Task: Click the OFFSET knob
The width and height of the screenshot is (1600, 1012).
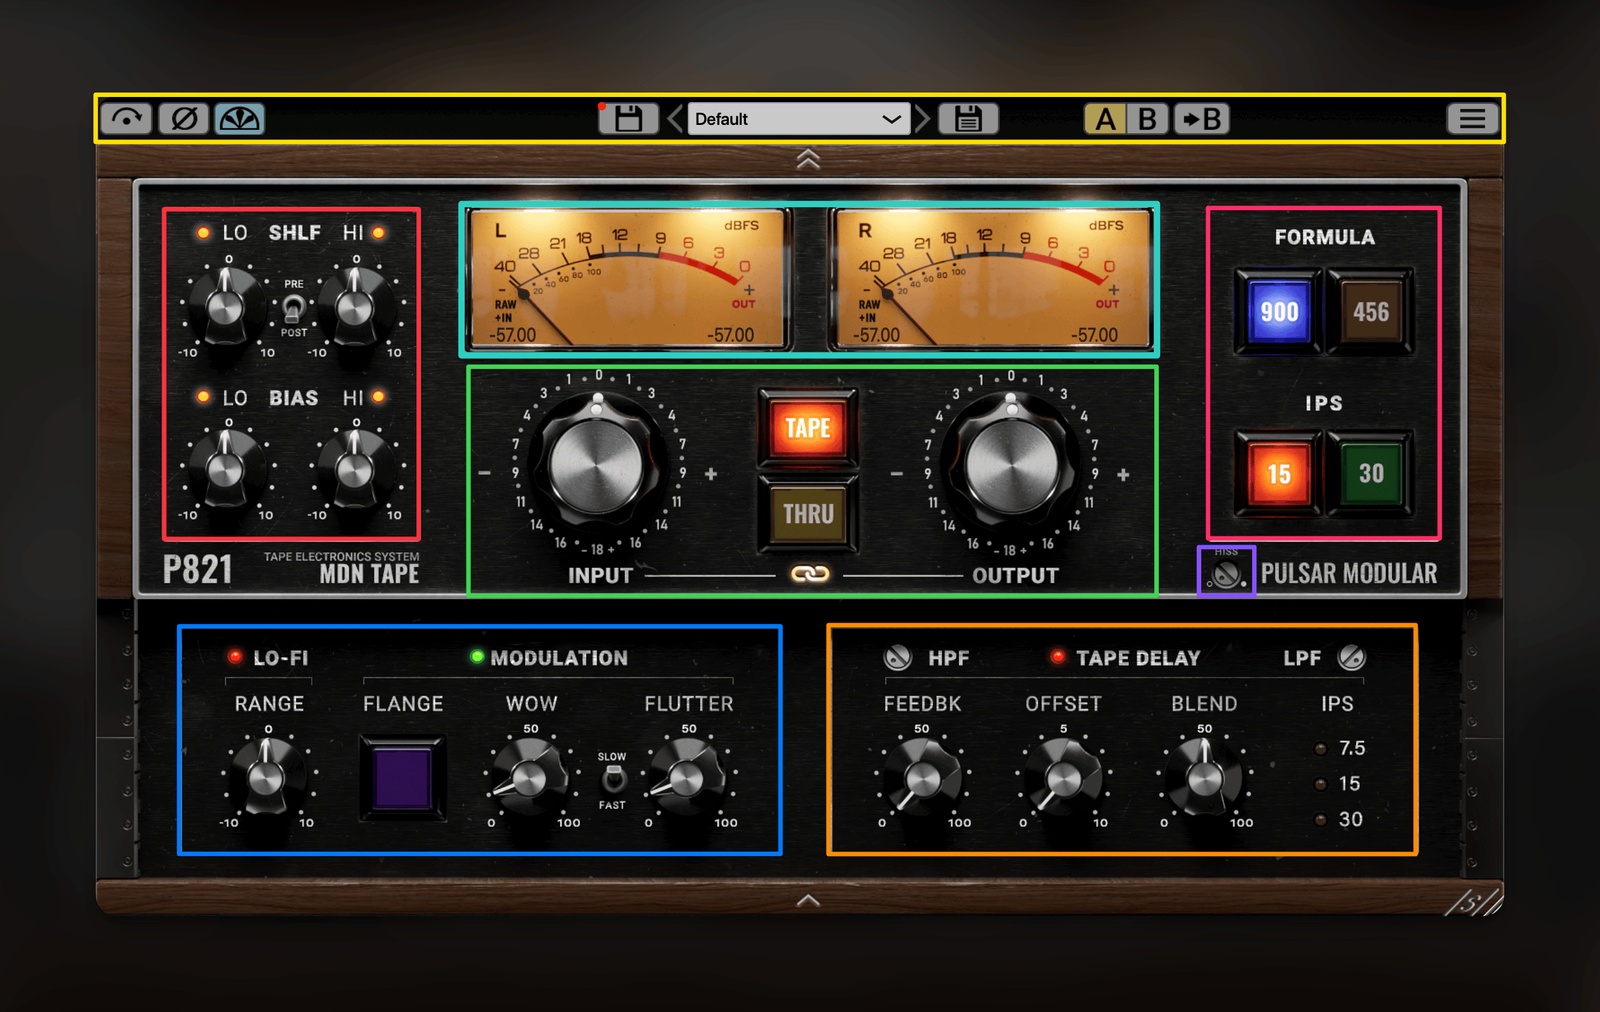Action: pyautogui.click(x=1062, y=776)
